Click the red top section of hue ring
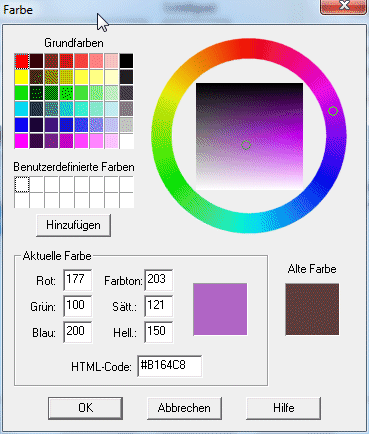The width and height of the screenshot is (369, 434). click(249, 49)
